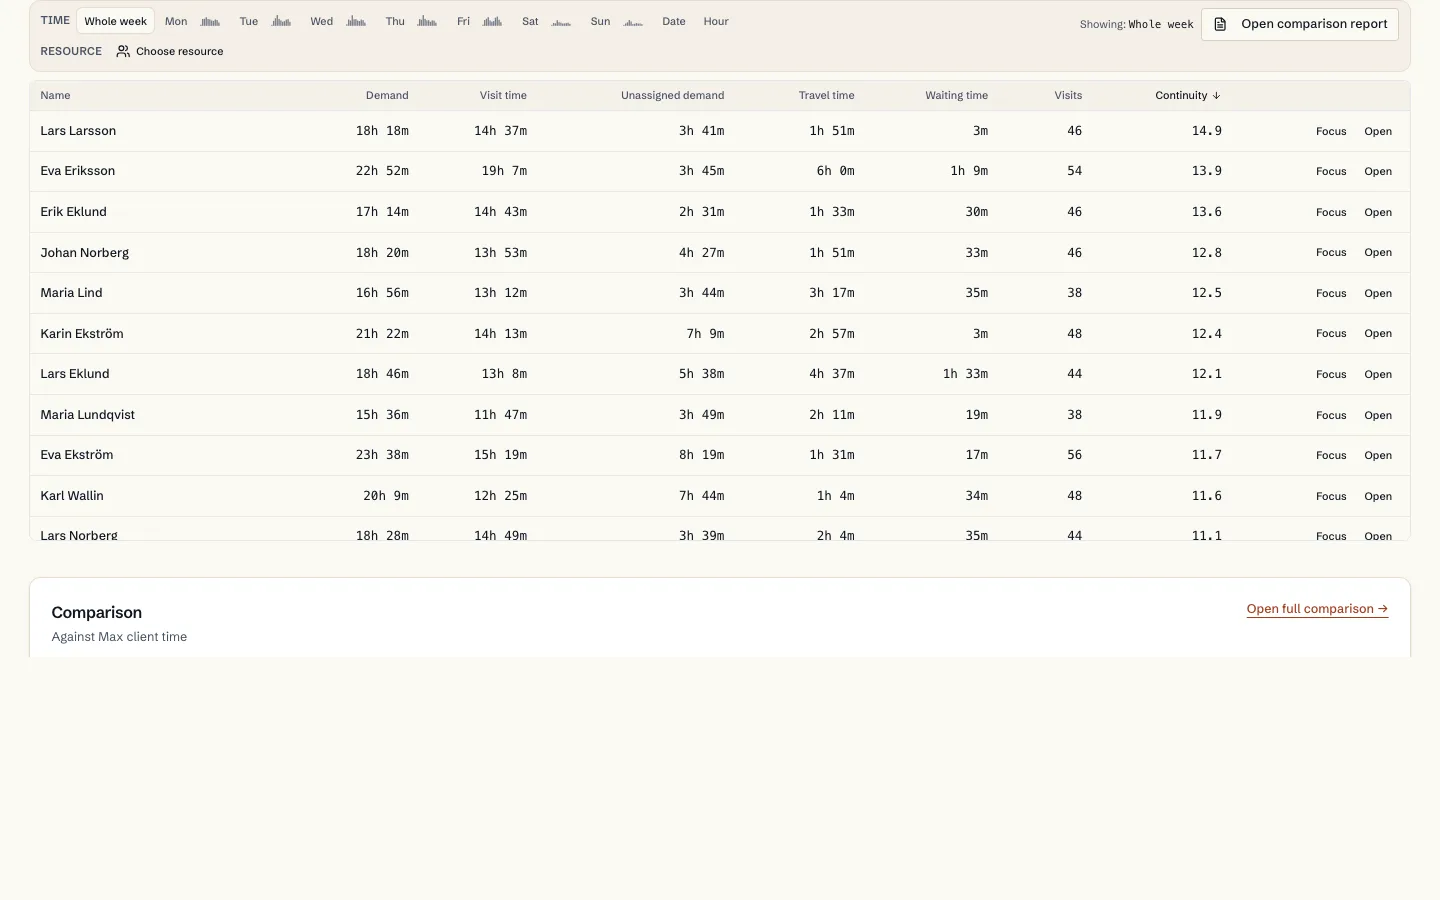The image size is (1440, 900).
Task: Open Maria Lind's entry
Action: [1378, 293]
